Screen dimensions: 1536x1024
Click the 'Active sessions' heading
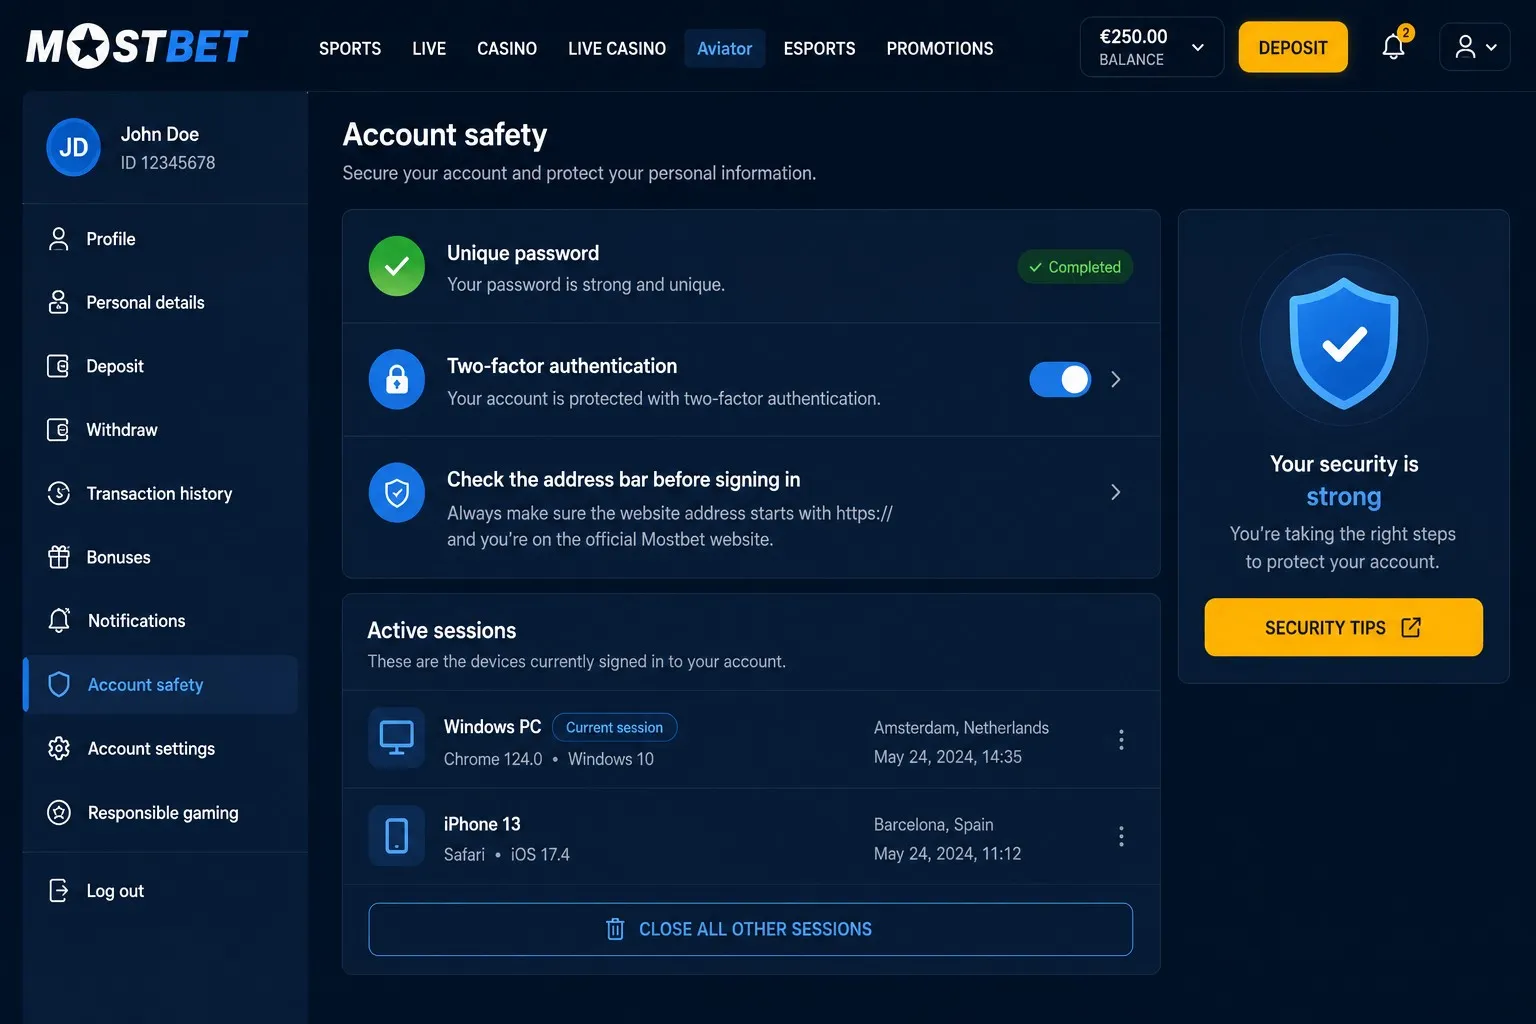(442, 630)
